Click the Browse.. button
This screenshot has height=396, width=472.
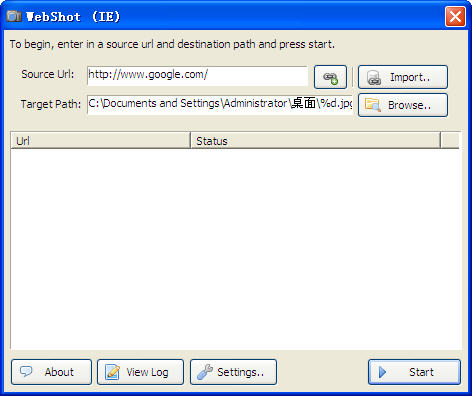(x=403, y=105)
